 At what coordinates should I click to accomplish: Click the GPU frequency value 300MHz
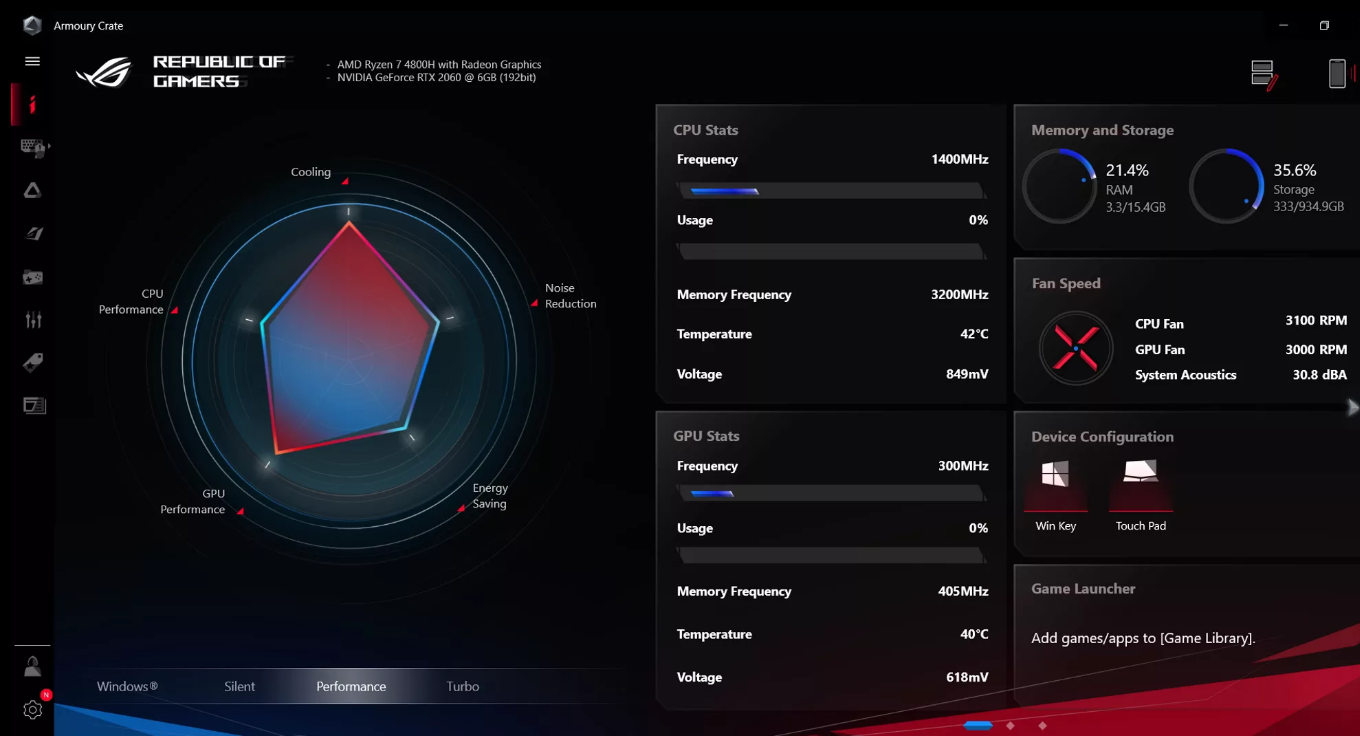pos(963,466)
